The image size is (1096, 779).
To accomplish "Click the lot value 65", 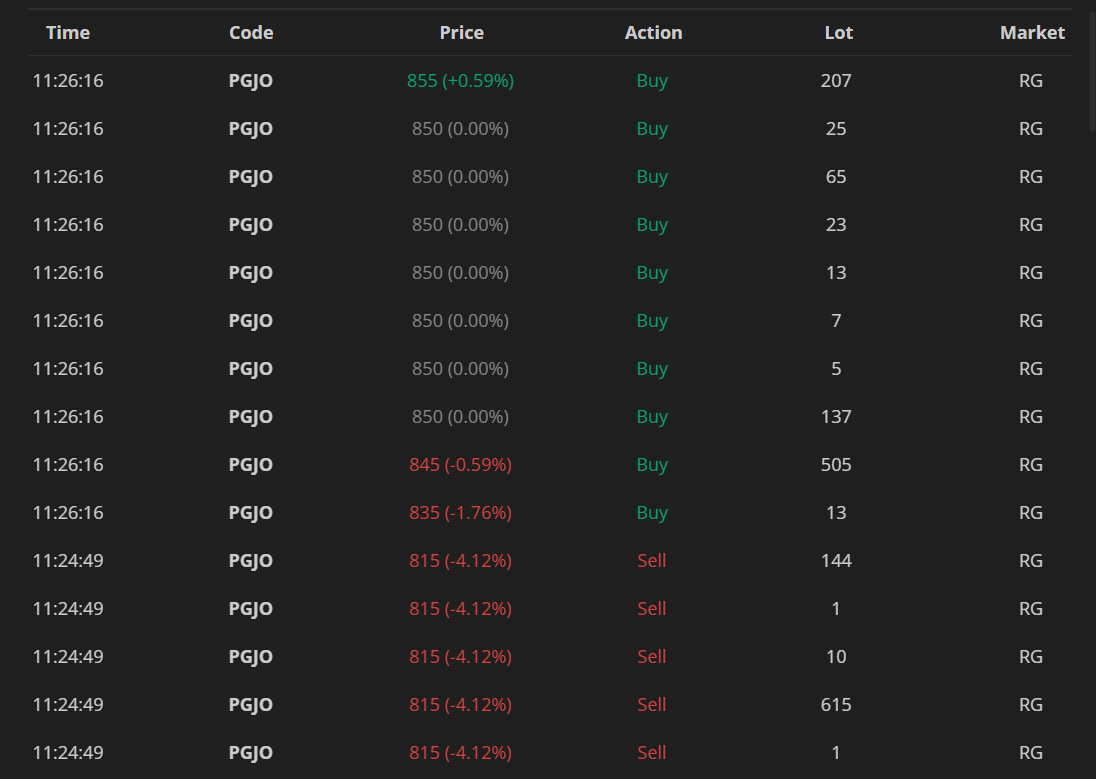I will (x=836, y=177).
